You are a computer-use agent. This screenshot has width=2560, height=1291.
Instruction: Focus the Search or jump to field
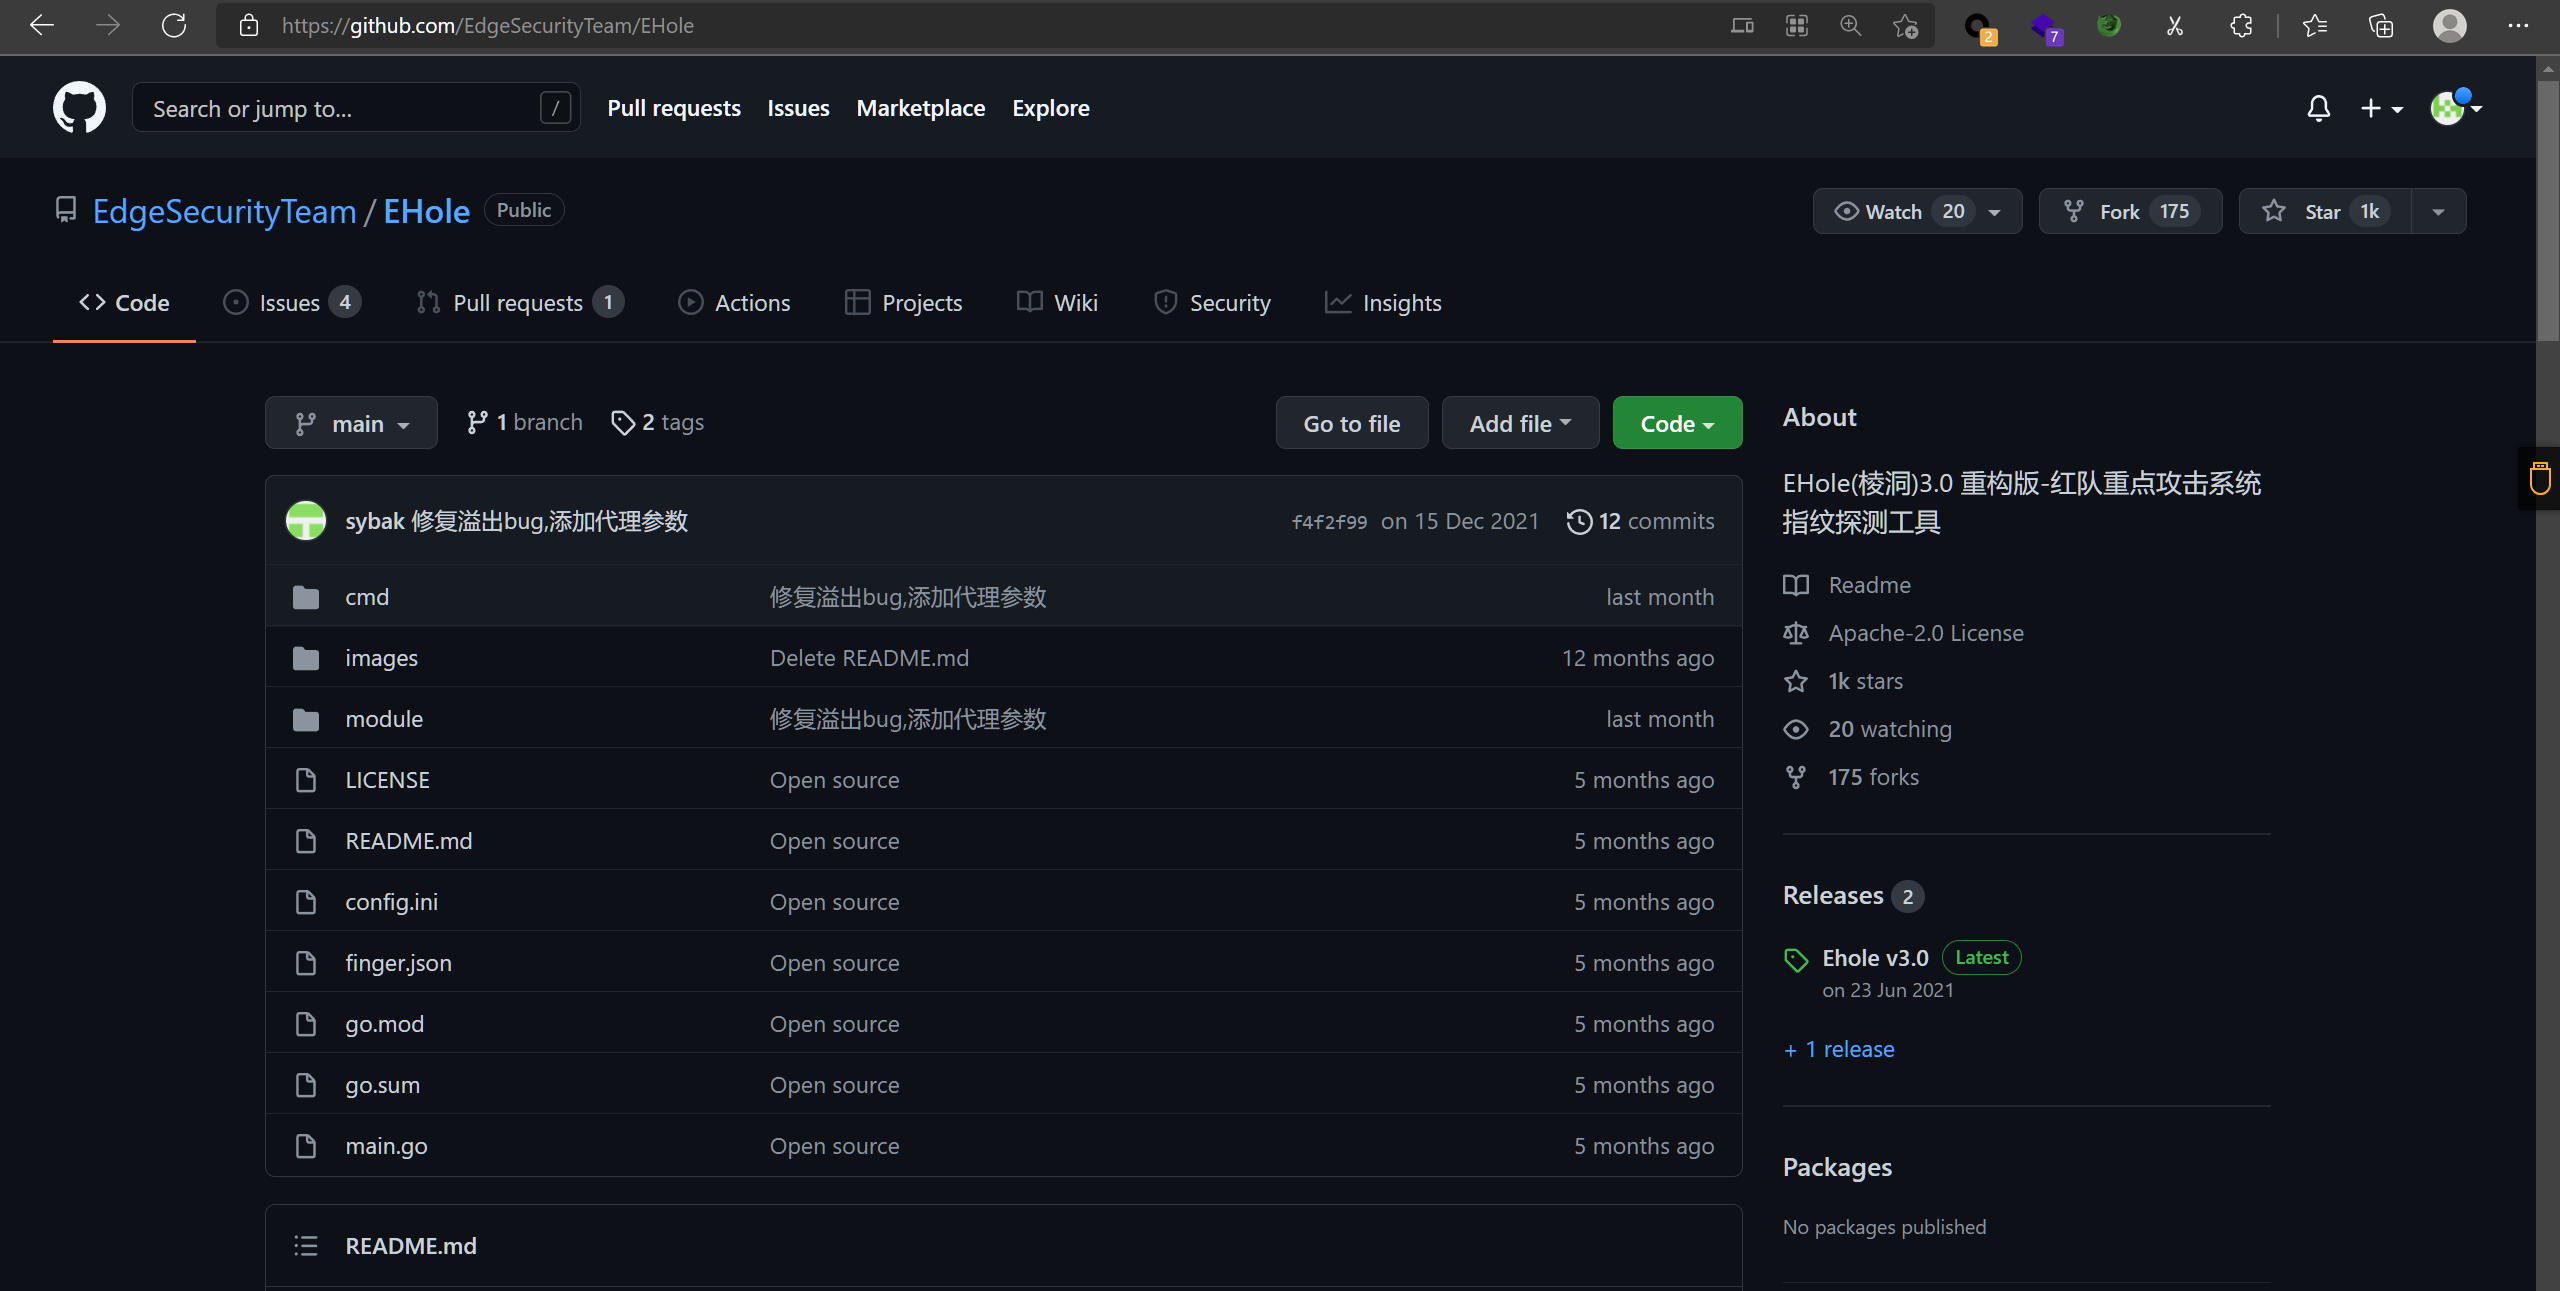356,108
